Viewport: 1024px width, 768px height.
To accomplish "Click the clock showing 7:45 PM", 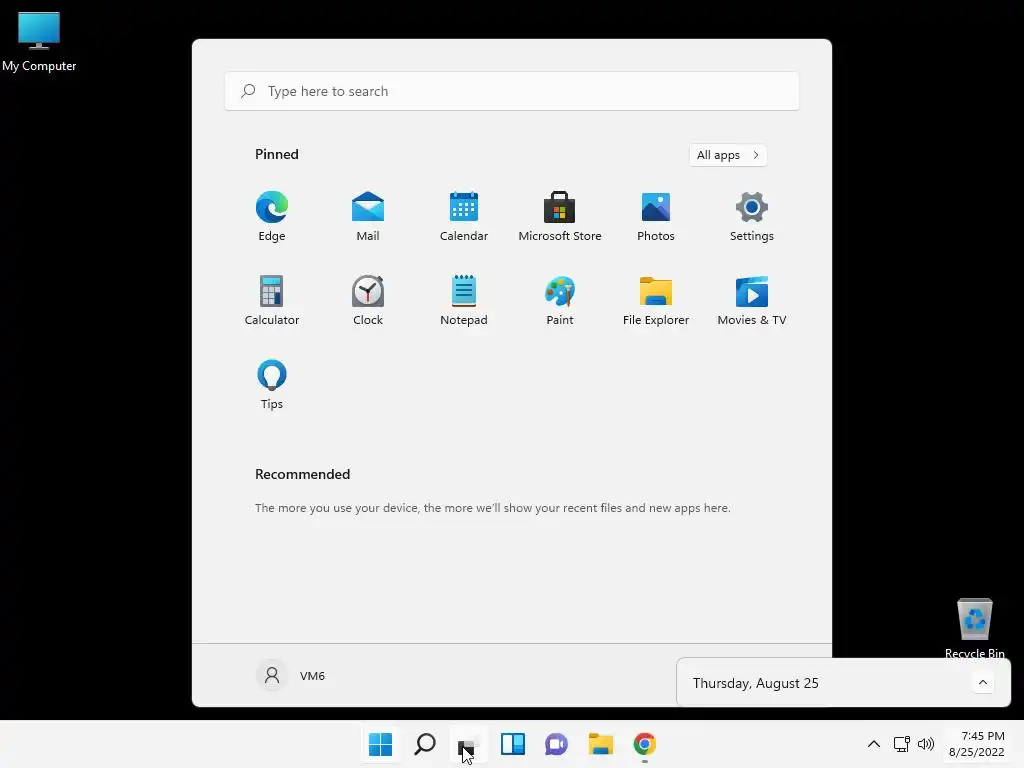I will coord(977,744).
